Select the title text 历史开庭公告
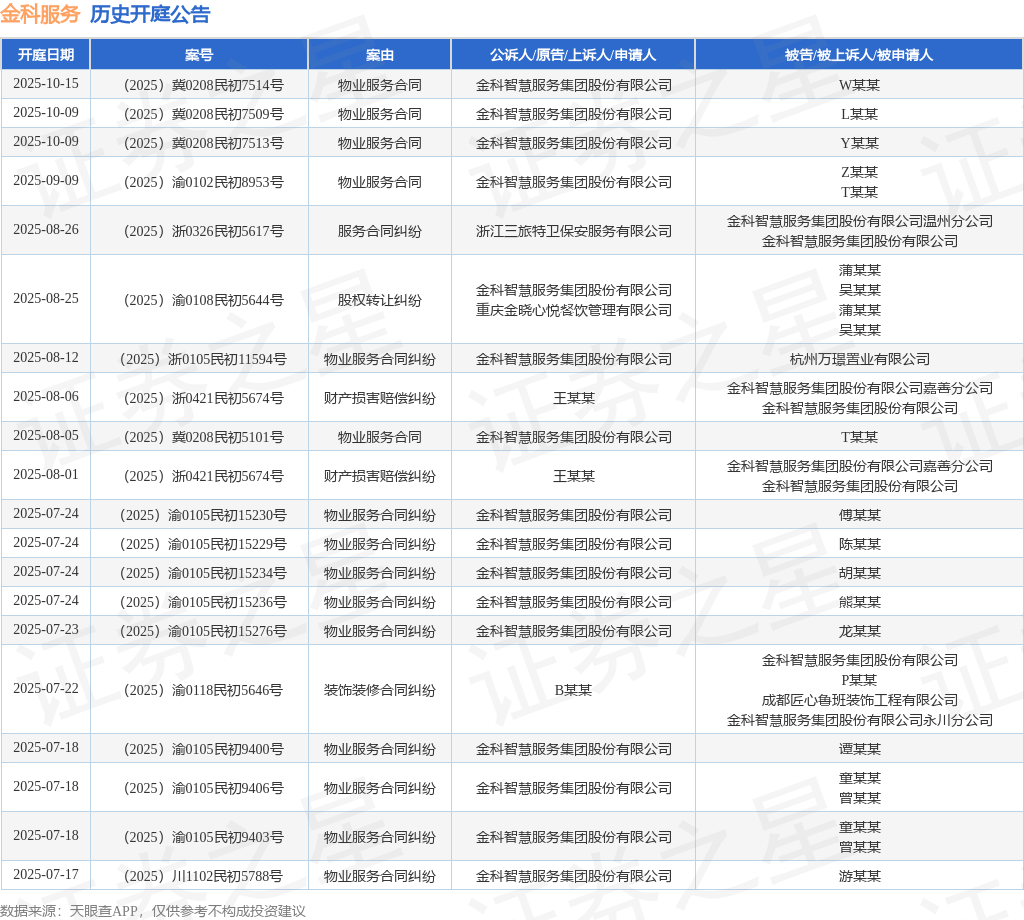 [150, 14]
